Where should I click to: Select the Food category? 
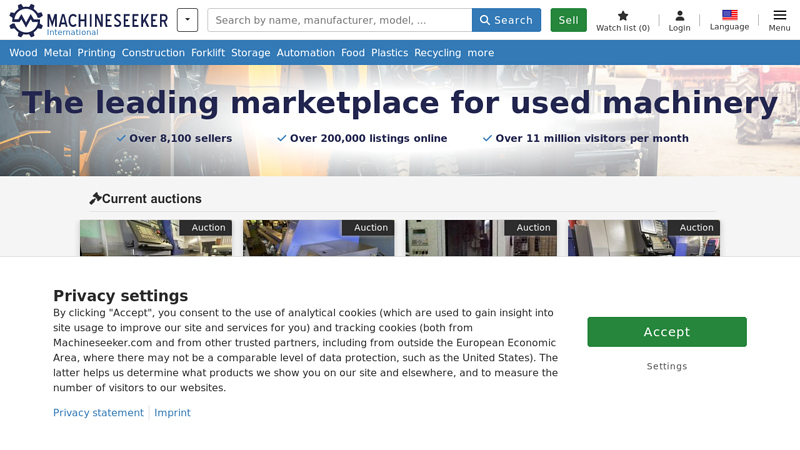point(353,53)
